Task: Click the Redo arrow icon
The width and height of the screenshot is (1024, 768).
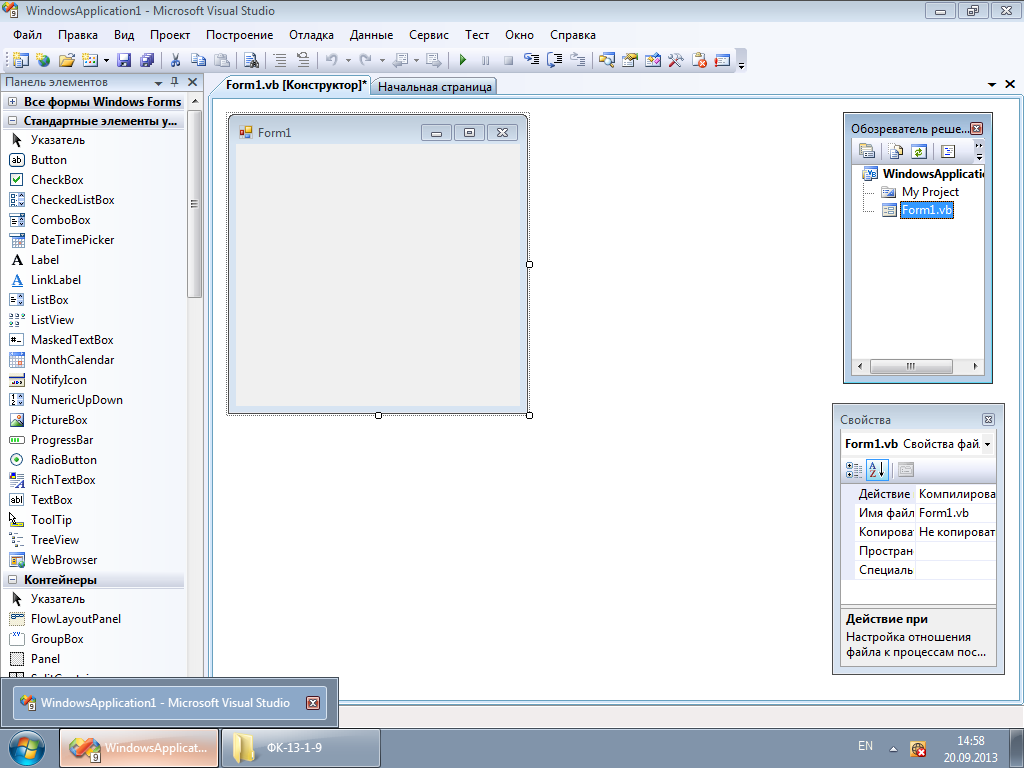Action: click(366, 60)
